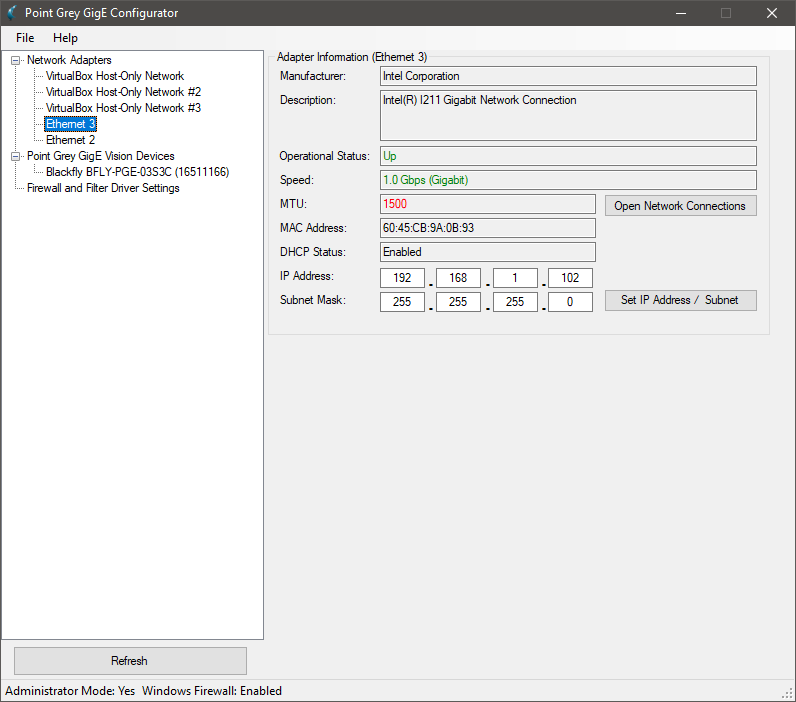Select the Ethernet 3 adapter
The width and height of the screenshot is (796, 702).
pyautogui.click(x=71, y=124)
